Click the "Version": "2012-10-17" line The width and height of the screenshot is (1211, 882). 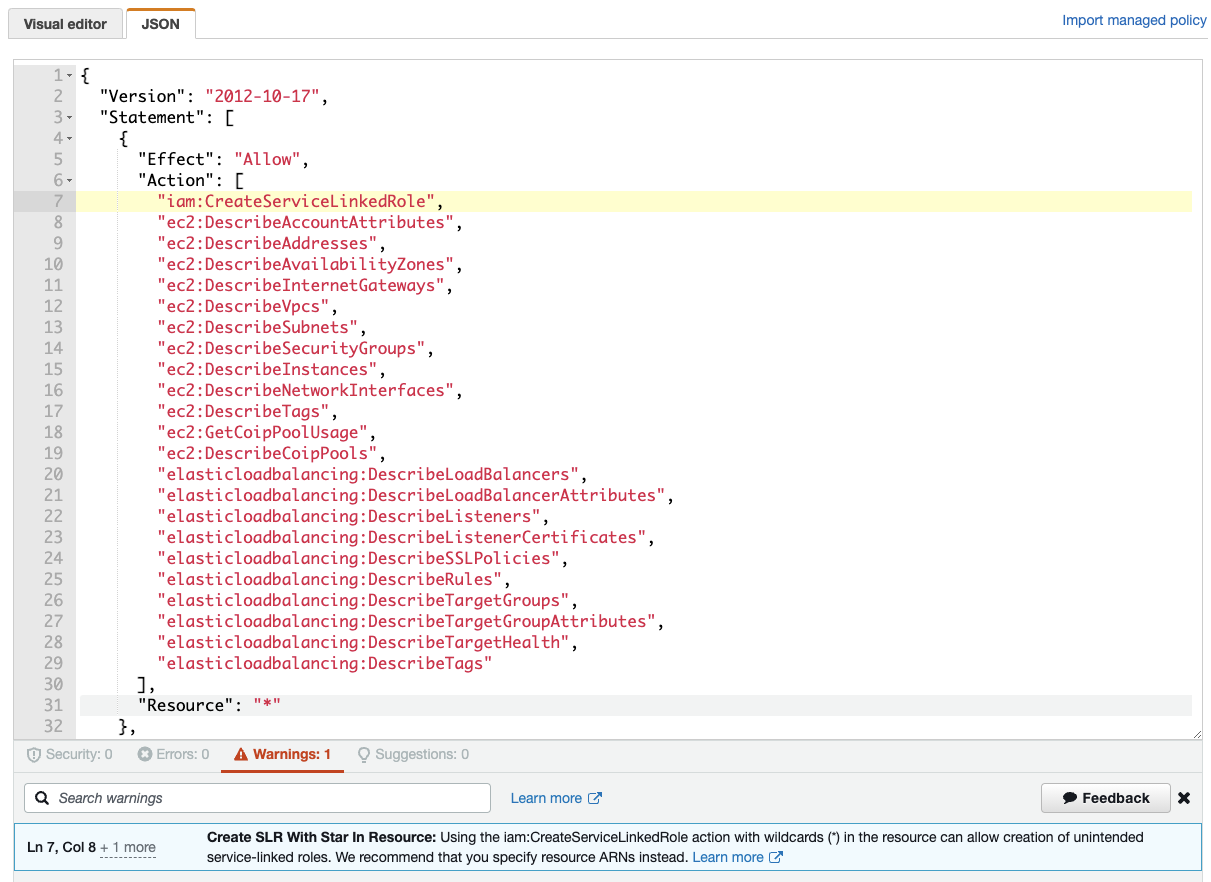pos(214,97)
